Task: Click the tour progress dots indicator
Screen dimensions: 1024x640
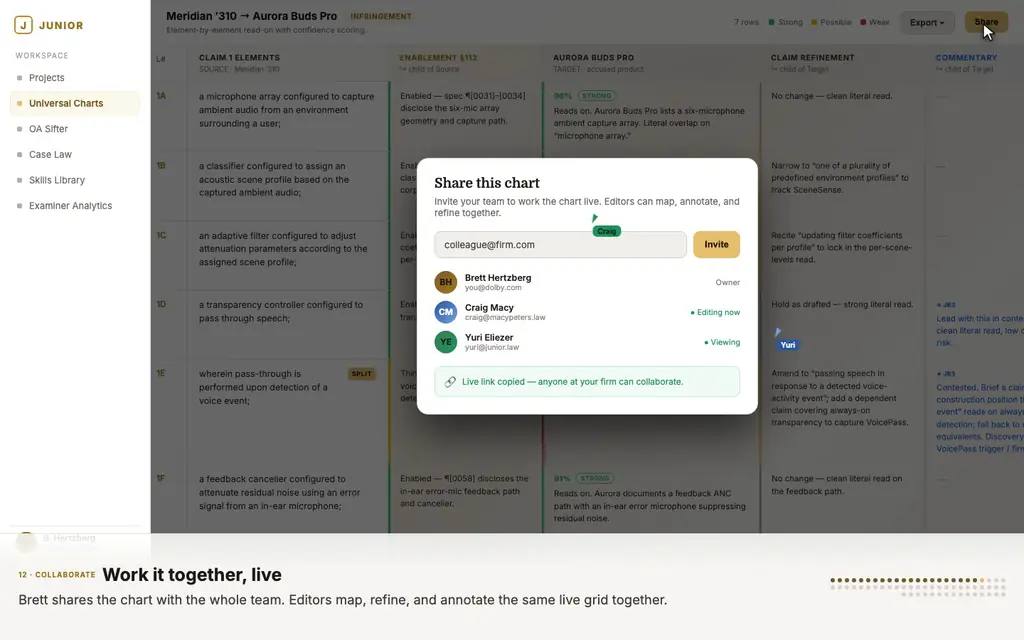Action: [x=918, y=586]
